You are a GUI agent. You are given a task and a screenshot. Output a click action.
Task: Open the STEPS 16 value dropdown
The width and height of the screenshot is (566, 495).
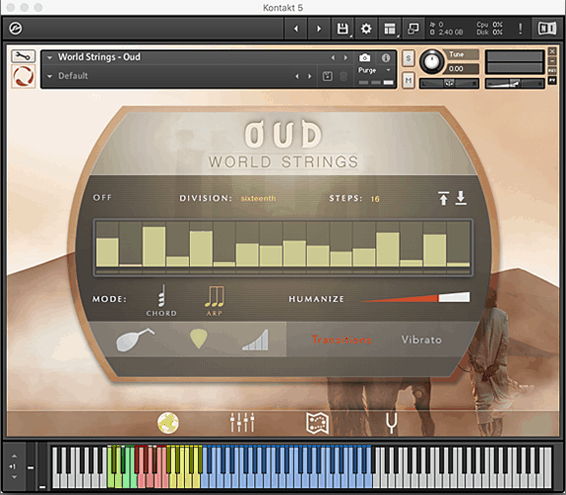coord(375,199)
